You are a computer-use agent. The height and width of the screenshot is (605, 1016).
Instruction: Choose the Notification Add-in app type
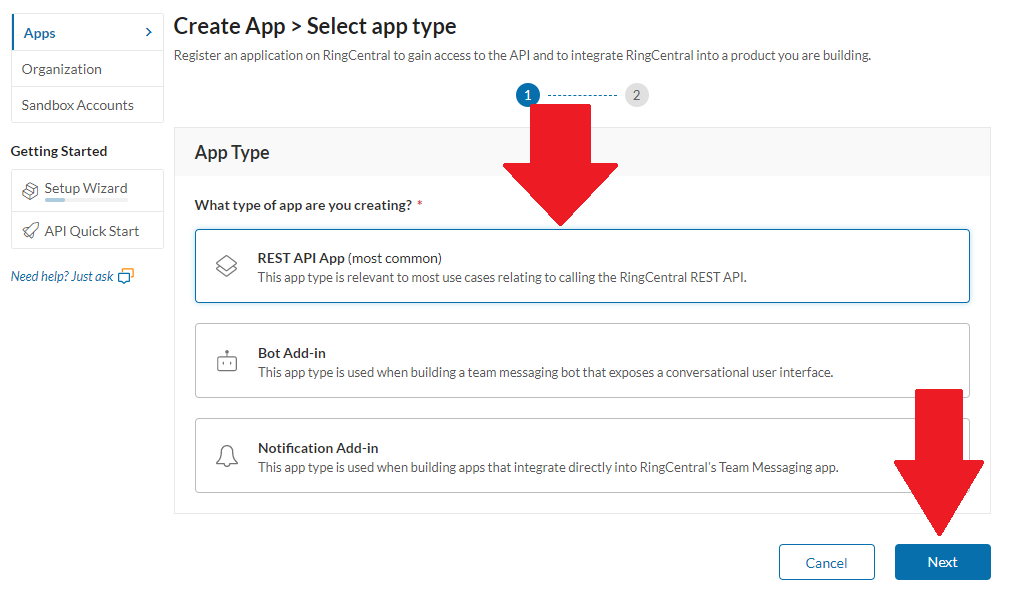point(582,455)
